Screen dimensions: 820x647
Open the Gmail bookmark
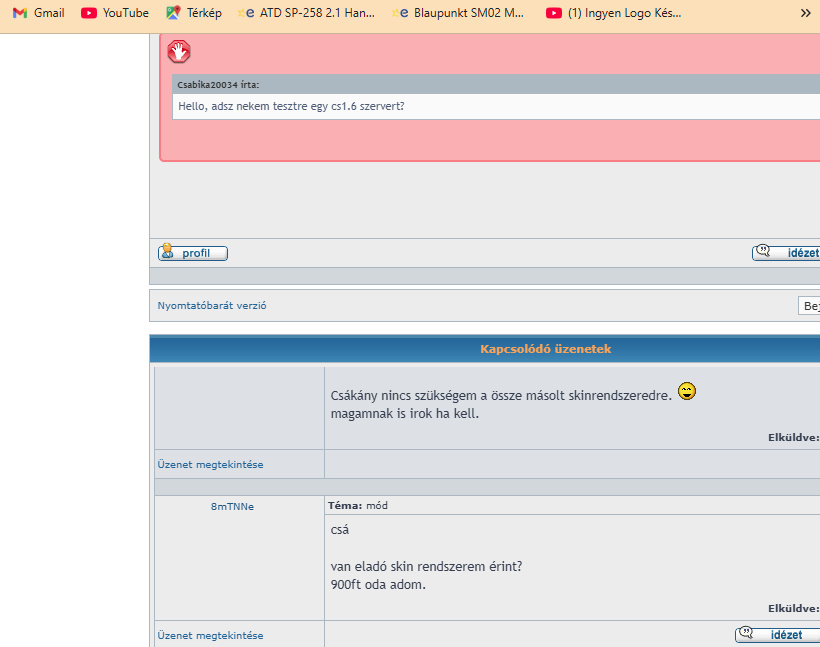pos(38,13)
